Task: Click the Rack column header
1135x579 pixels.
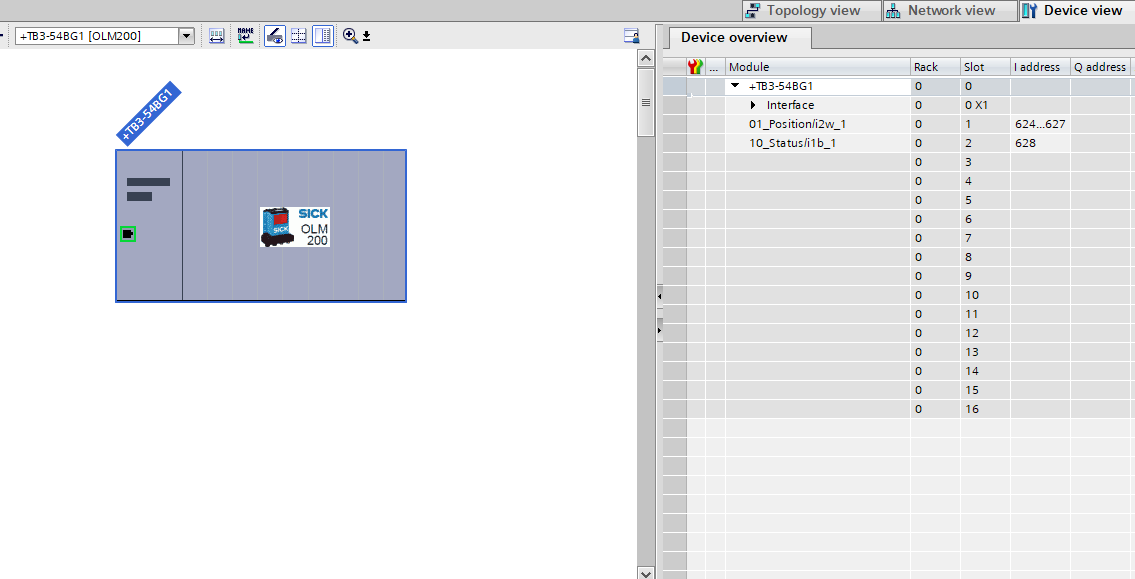Action: (935, 67)
